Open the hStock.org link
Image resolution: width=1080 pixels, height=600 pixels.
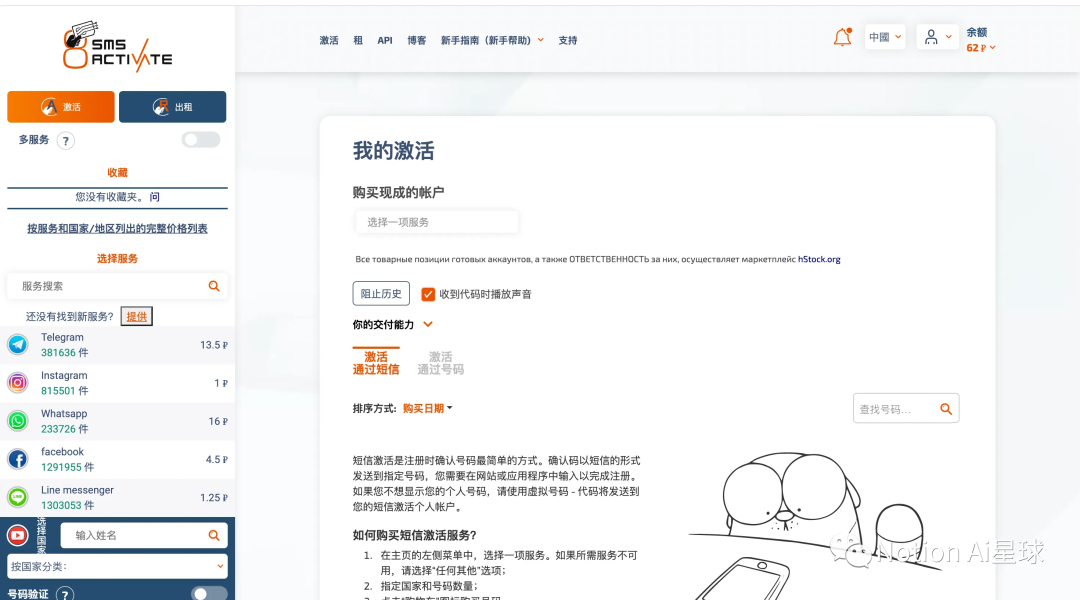pos(819,260)
